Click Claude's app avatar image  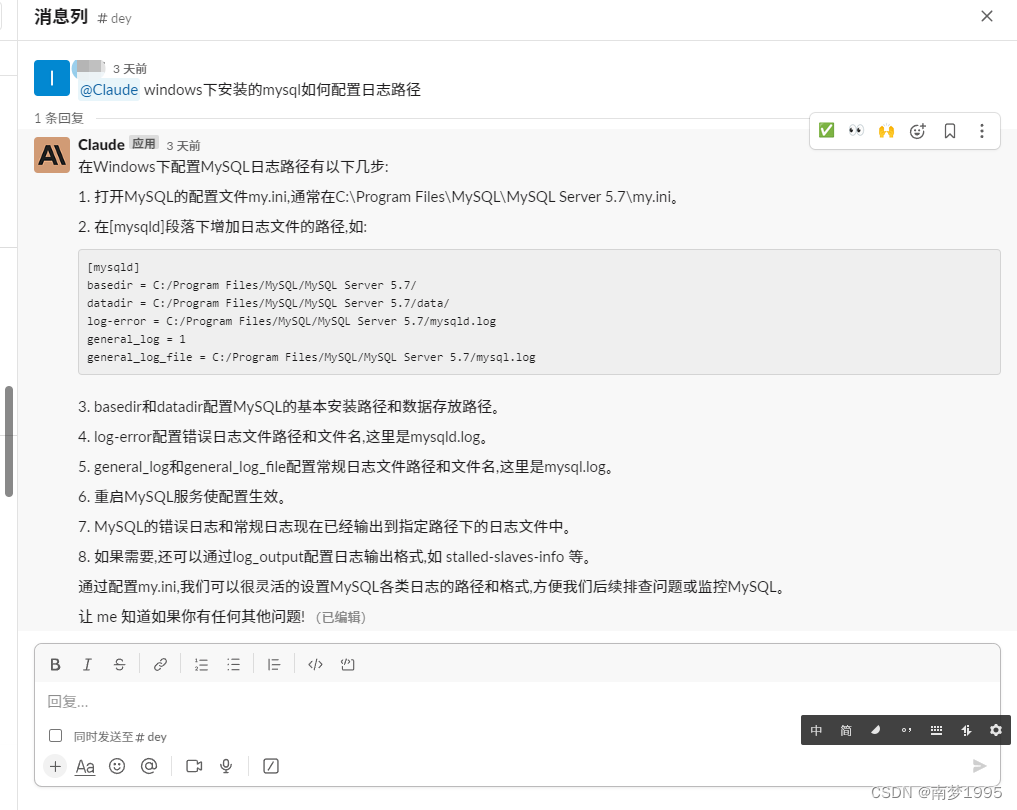pos(52,155)
